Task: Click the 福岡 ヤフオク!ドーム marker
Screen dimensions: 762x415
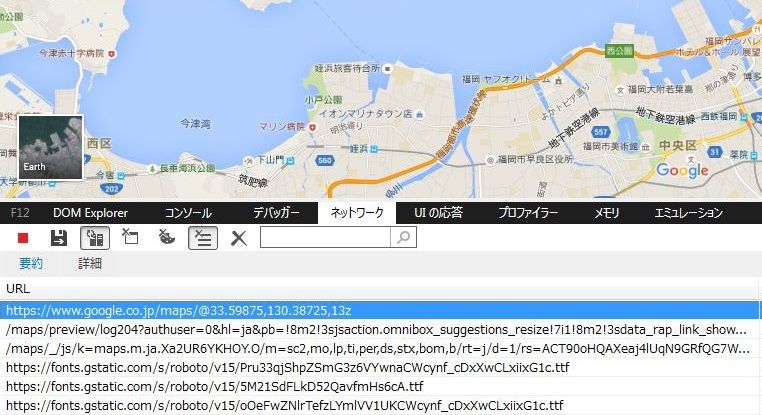Action: [x=559, y=80]
